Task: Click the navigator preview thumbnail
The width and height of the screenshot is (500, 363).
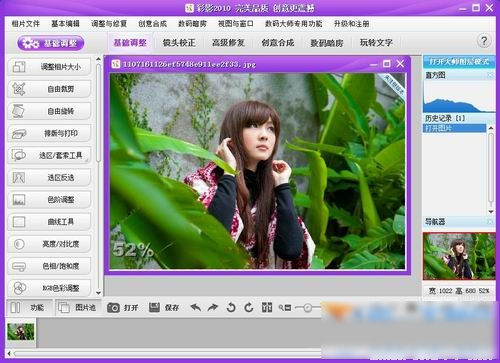Action: click(x=459, y=256)
